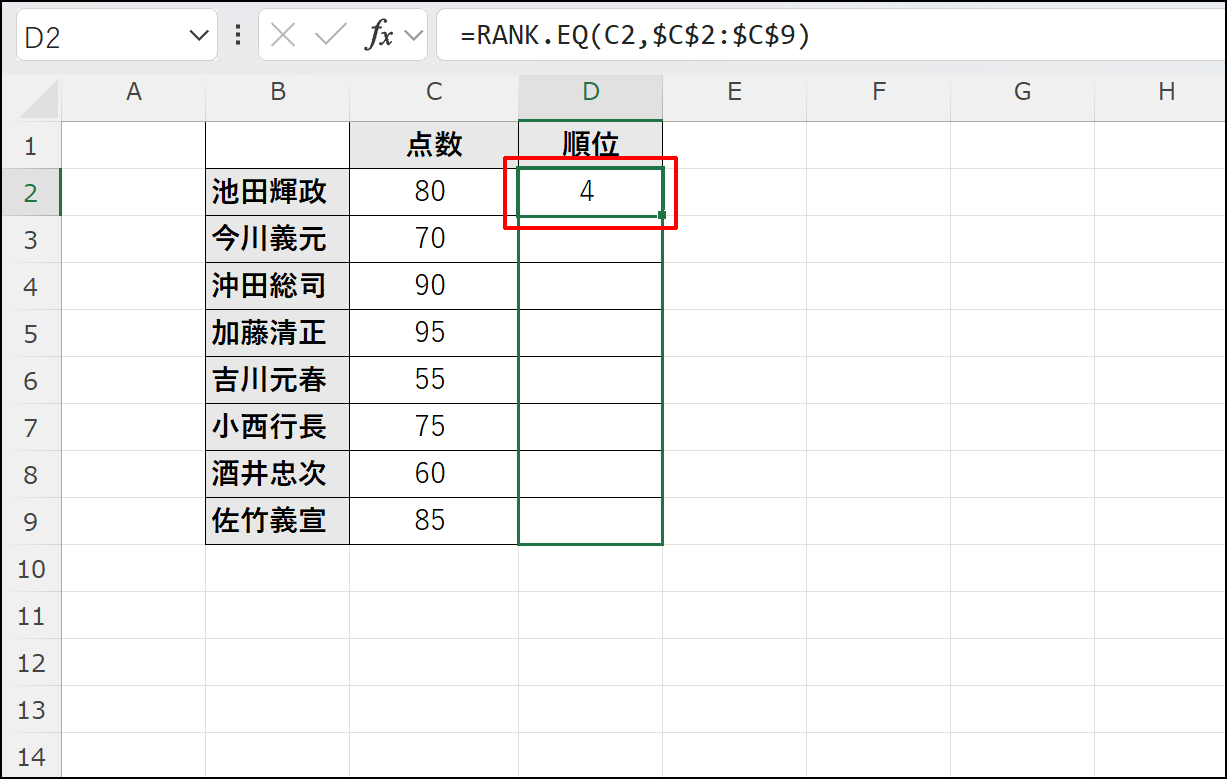
Task: Click the 点数 header cell
Action: (x=433, y=144)
